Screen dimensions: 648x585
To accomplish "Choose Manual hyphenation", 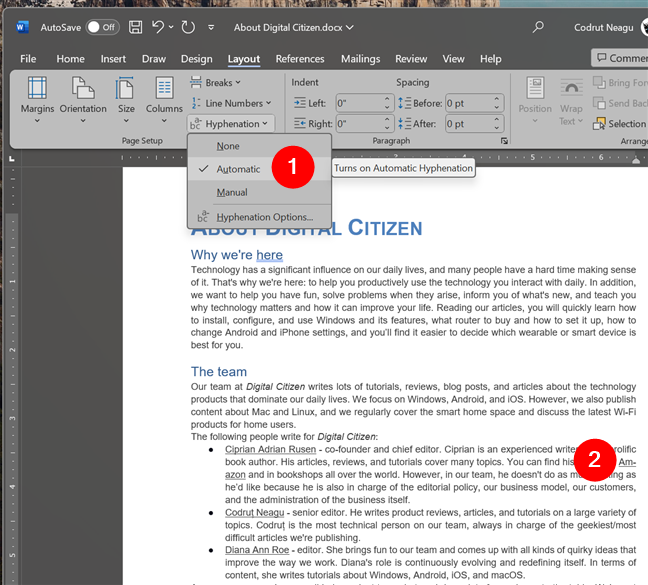I will coord(260,192).
